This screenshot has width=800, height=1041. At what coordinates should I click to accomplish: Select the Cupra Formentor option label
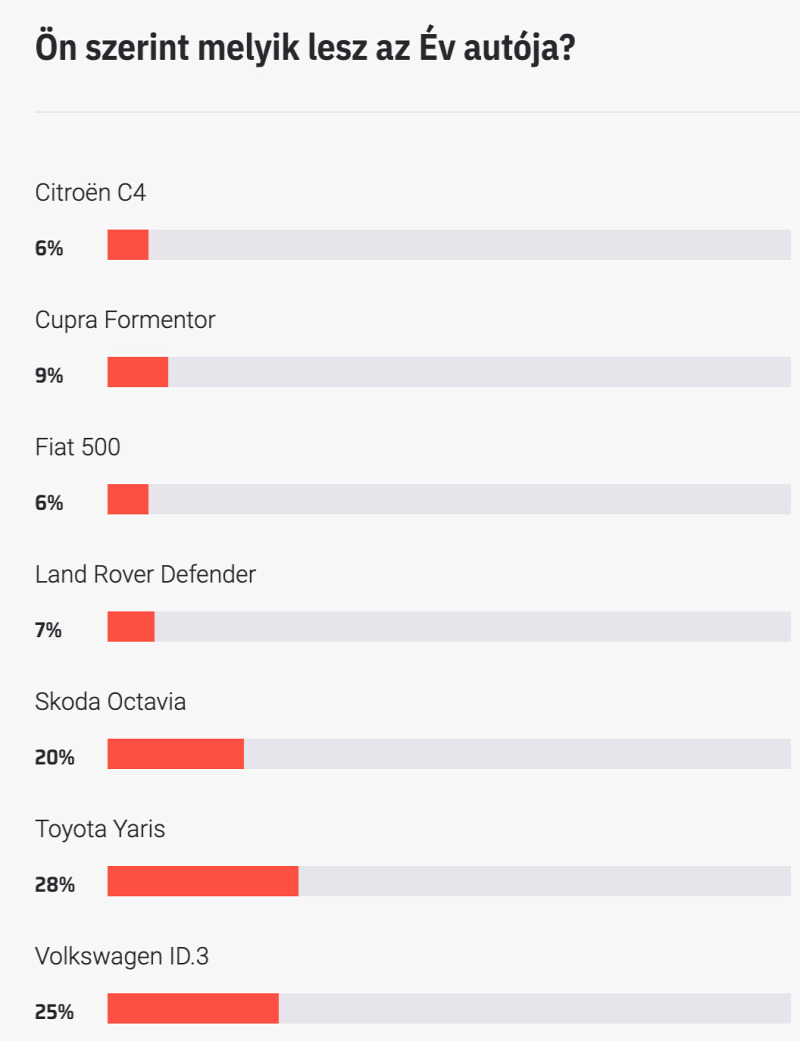click(x=125, y=320)
